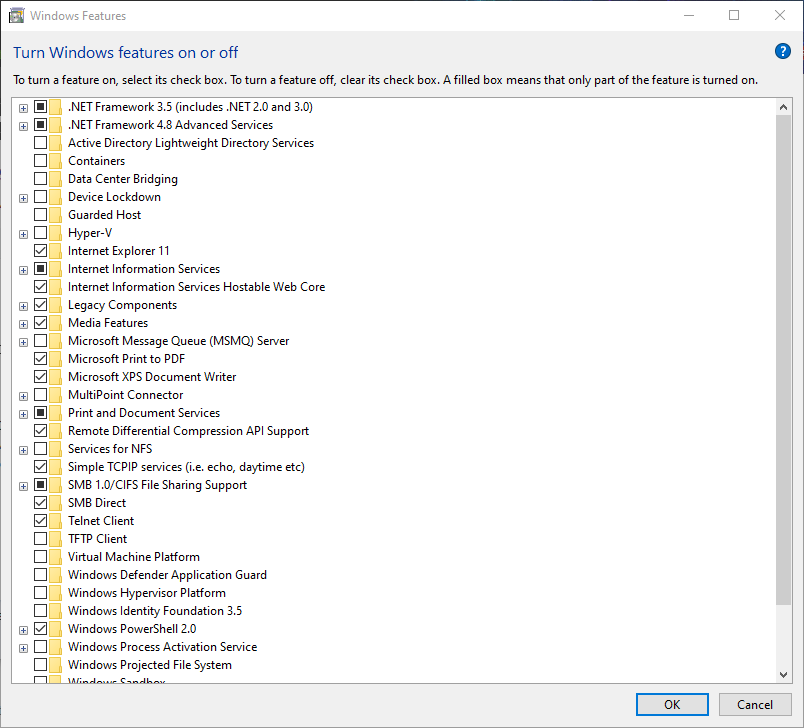Select Internet Information Services Hostable Web Core label
The image size is (804, 728).
coord(196,287)
